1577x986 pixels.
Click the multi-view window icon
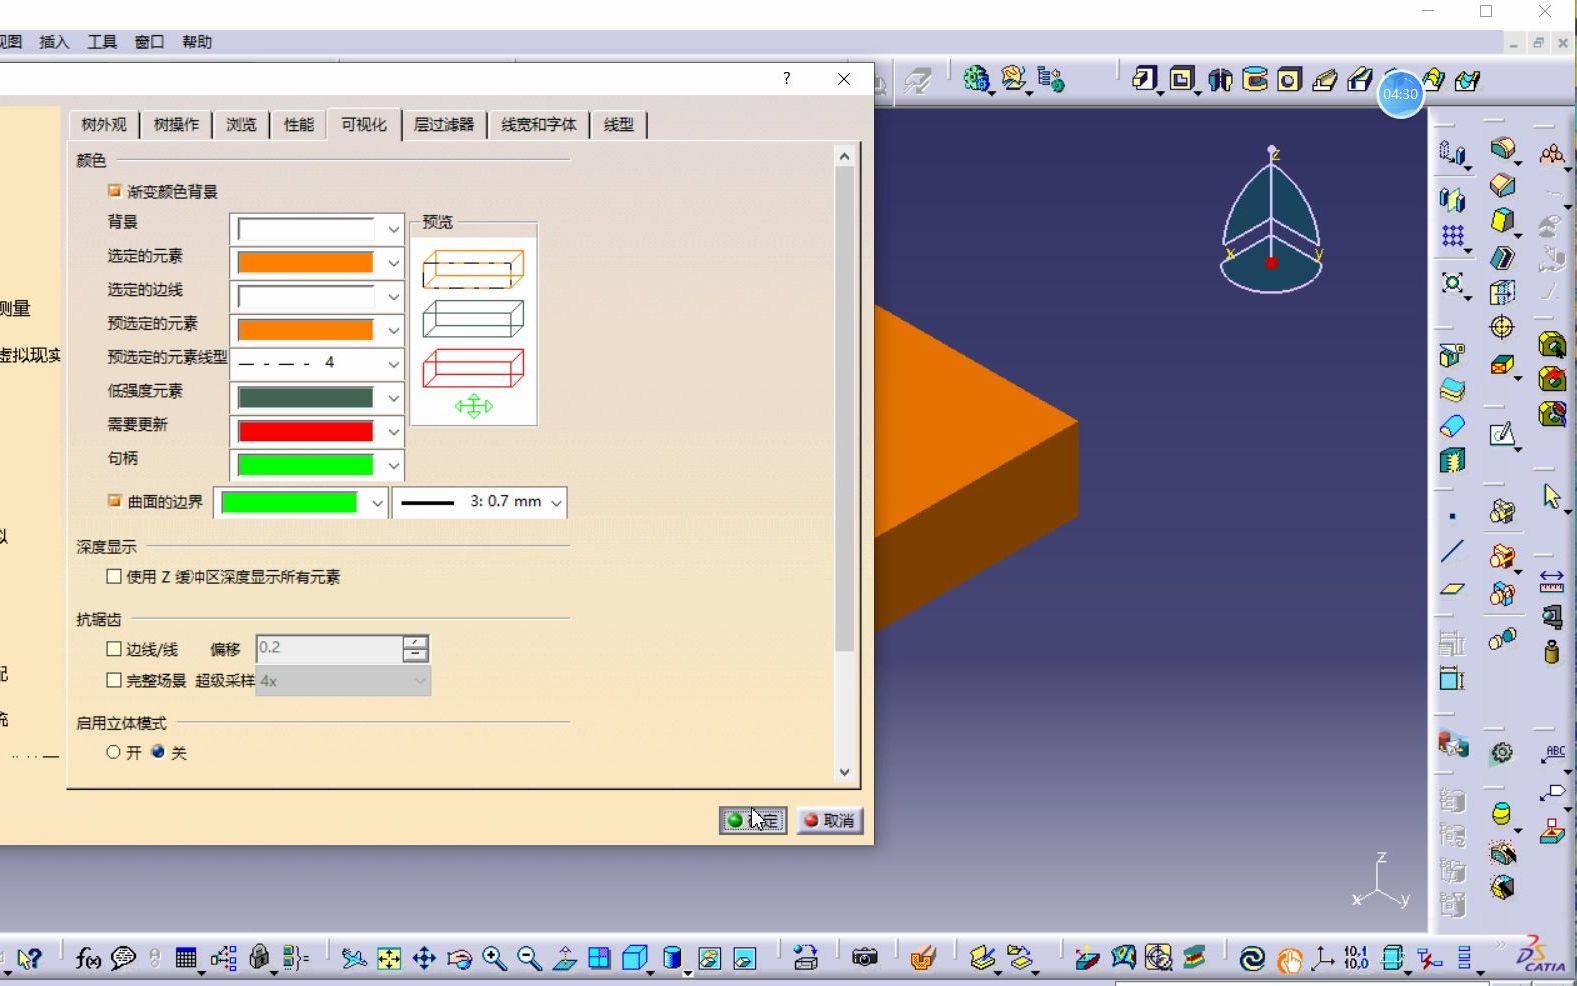(599, 958)
